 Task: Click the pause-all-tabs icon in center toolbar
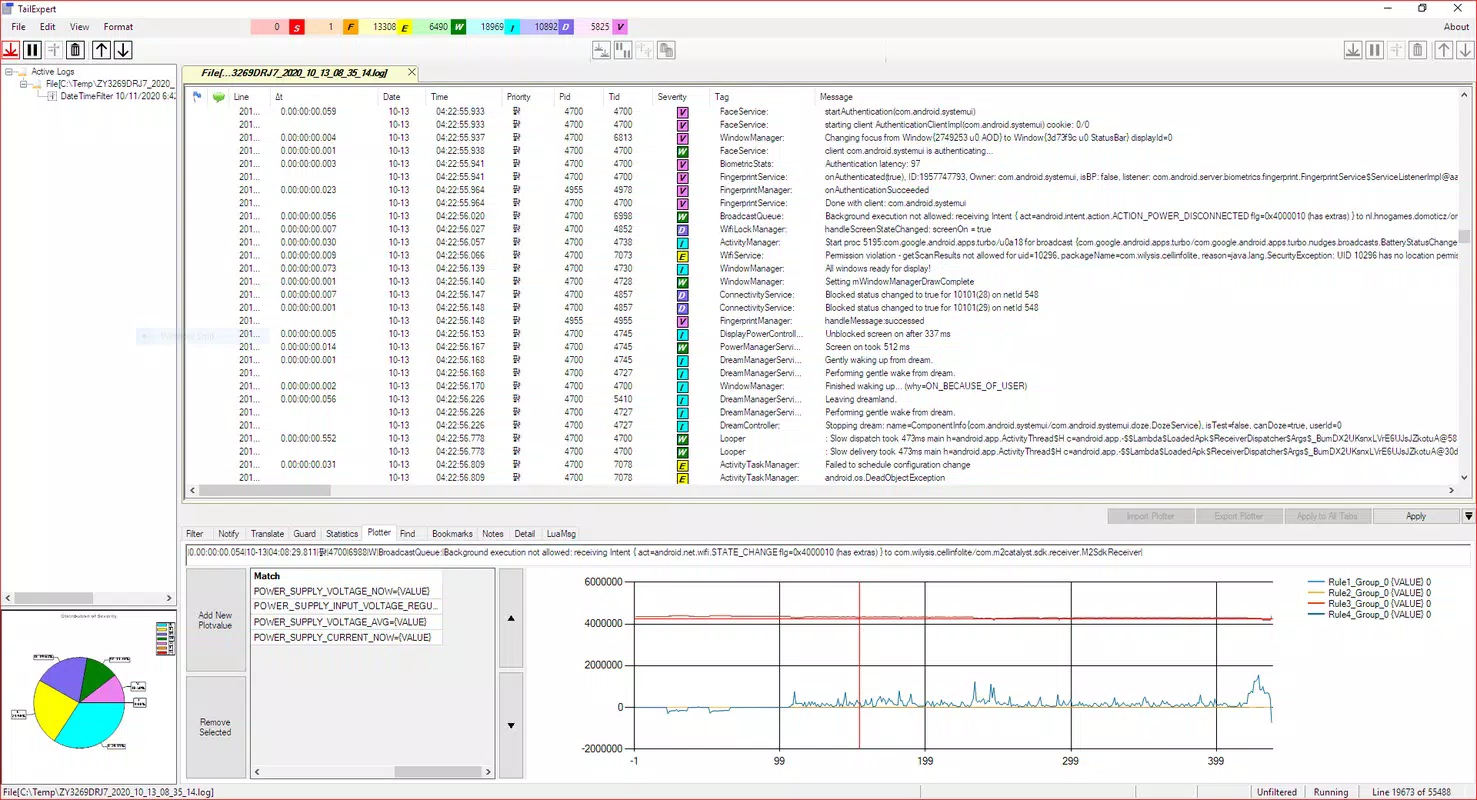pos(623,50)
